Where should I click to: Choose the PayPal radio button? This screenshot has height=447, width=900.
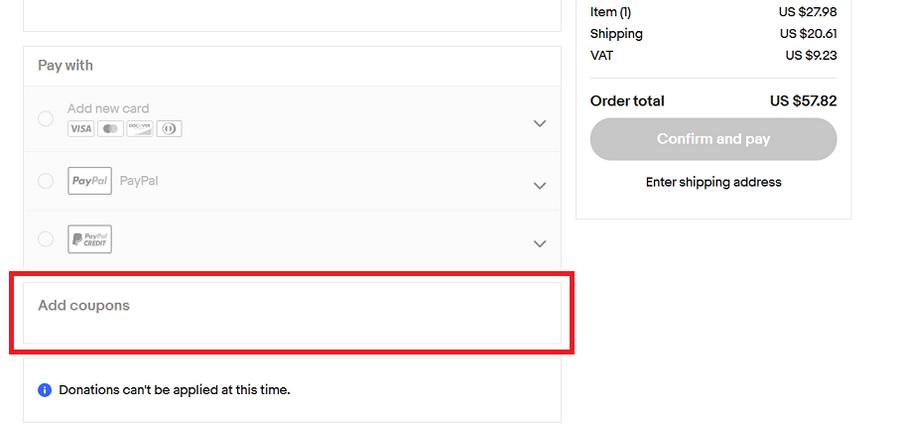[46, 181]
